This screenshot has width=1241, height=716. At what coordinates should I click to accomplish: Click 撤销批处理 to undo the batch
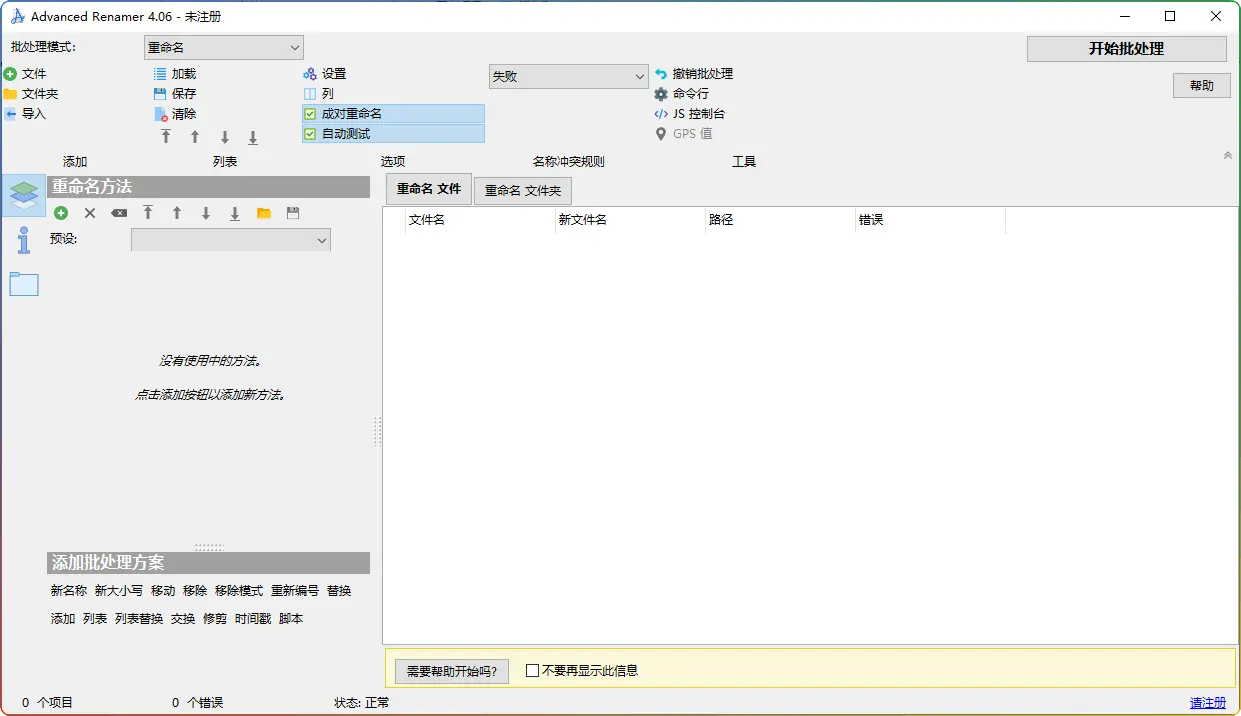point(694,74)
